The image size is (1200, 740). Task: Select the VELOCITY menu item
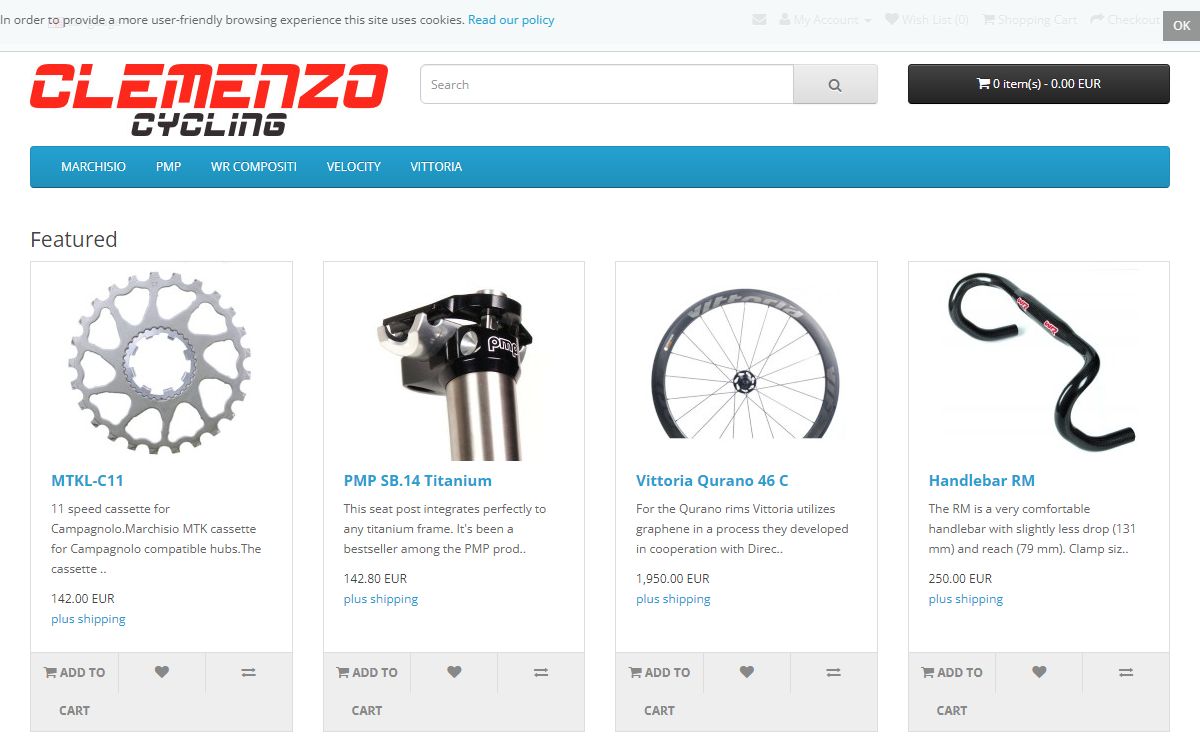[354, 167]
